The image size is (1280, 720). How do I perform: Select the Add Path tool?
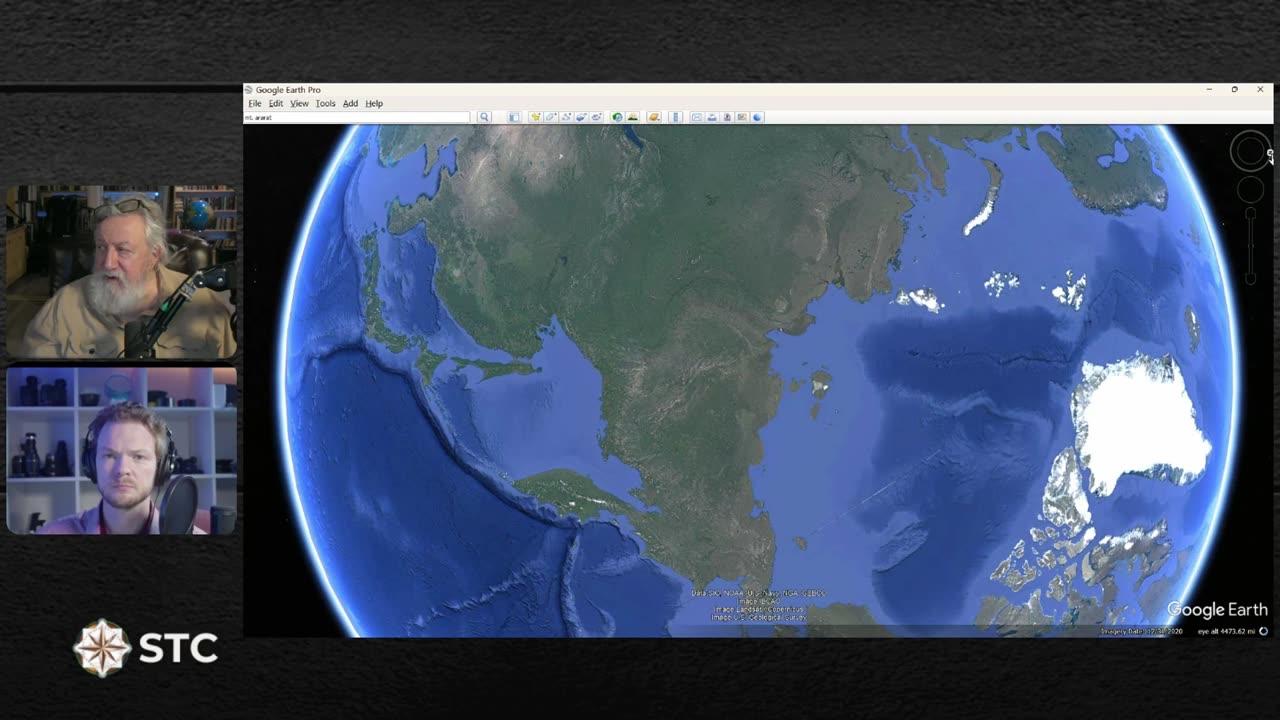(x=566, y=117)
